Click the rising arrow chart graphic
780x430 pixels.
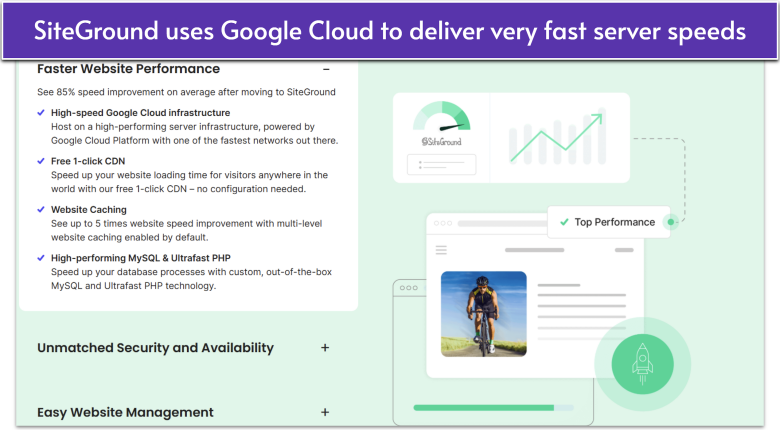(557, 138)
